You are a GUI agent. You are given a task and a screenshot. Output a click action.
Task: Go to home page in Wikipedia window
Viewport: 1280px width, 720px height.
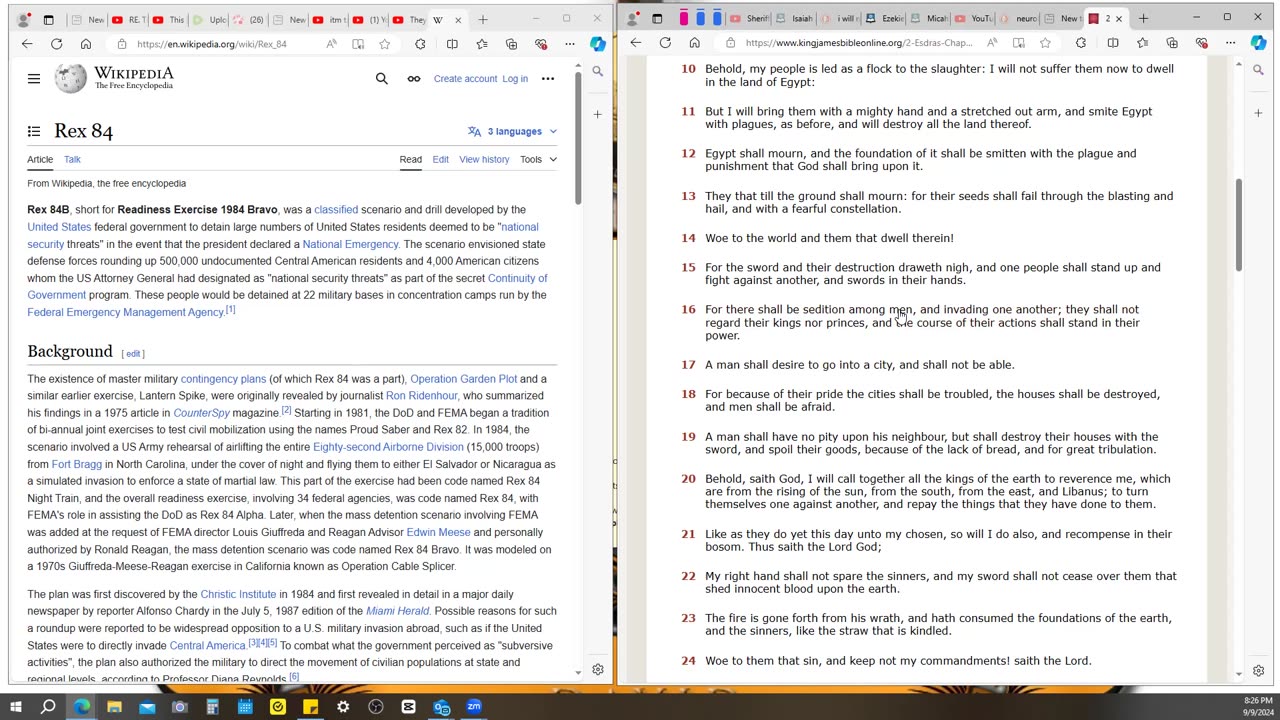86,44
